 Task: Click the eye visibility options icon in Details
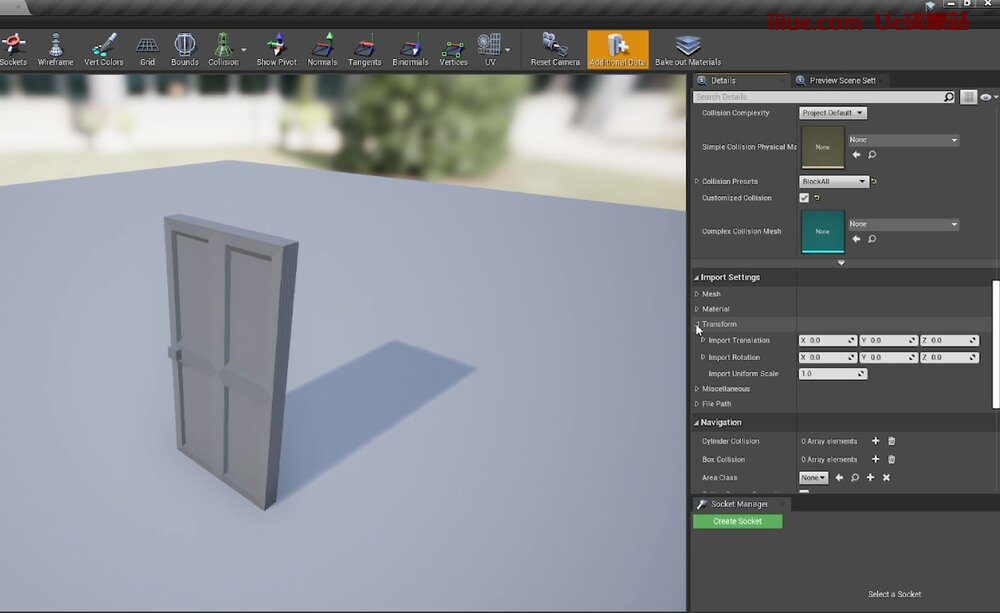pos(986,97)
